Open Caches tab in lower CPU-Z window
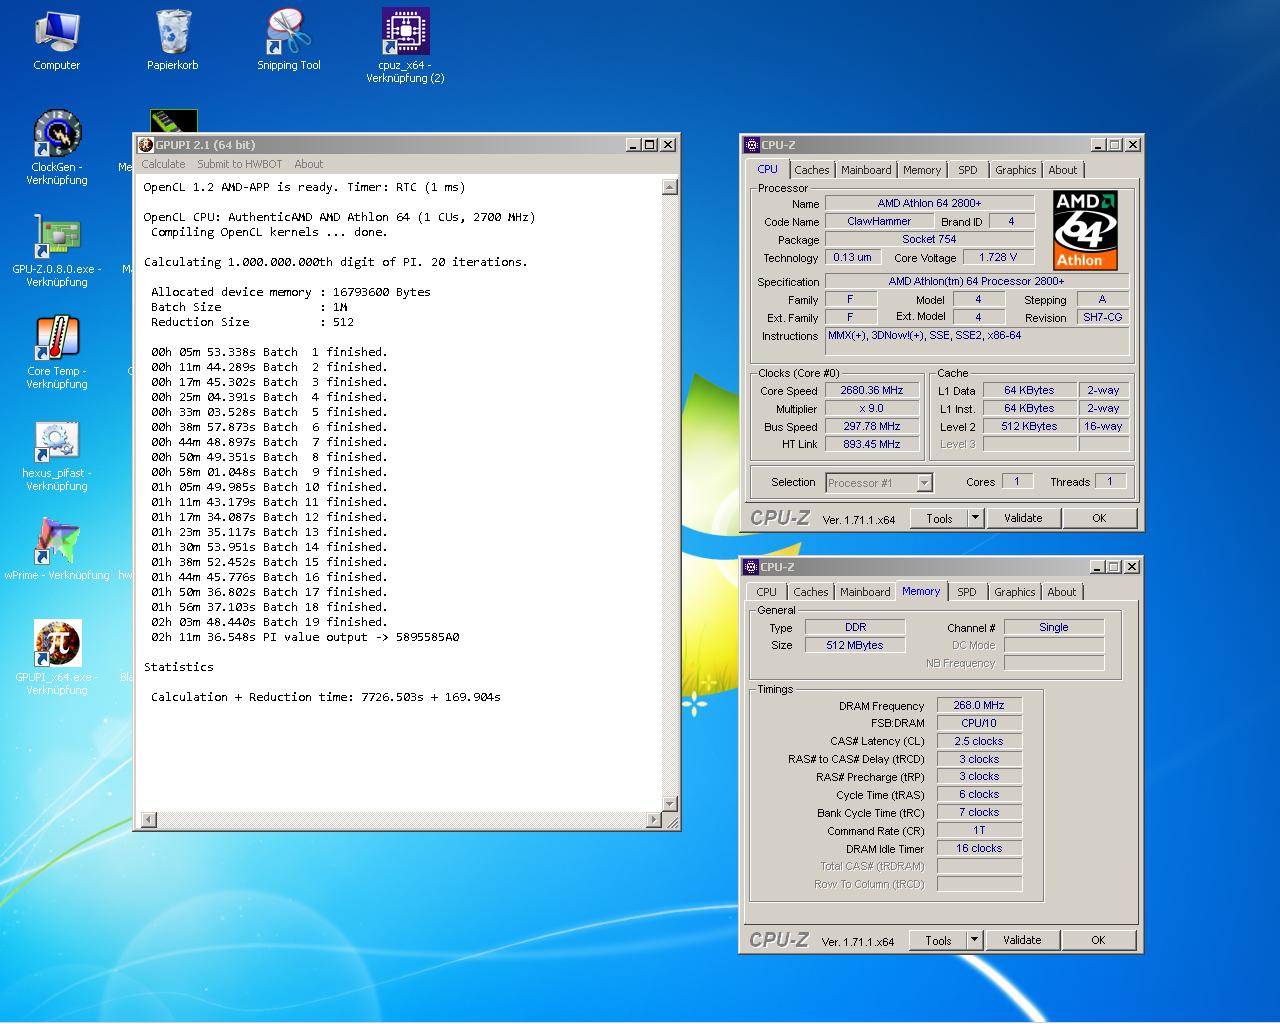This screenshot has height=1024, width=1280. click(x=811, y=592)
